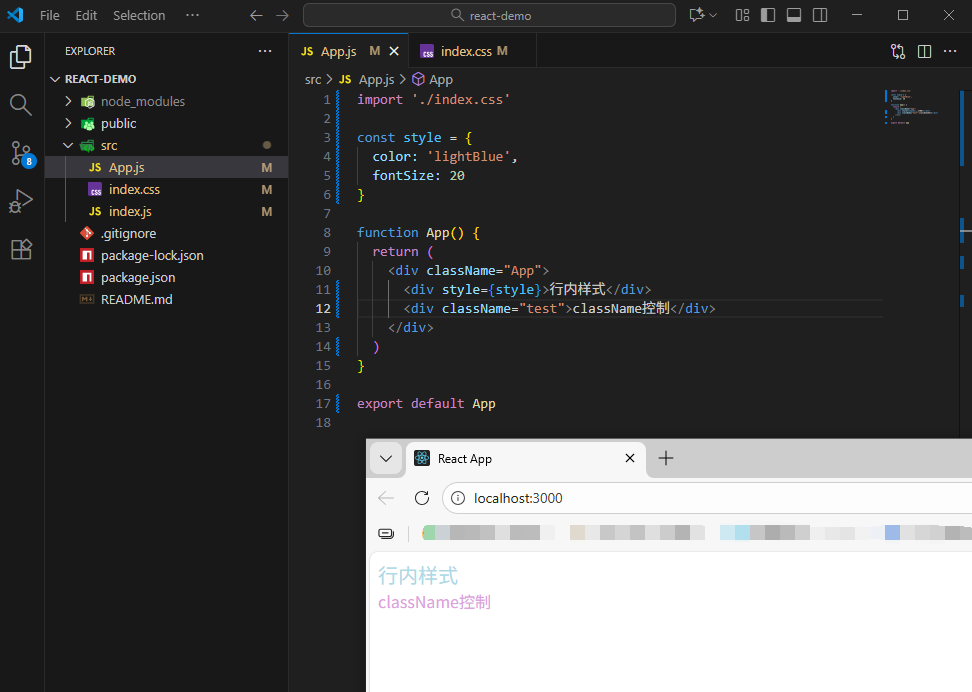This screenshot has width=972, height=692.
Task: Expand the node_modules folder
Action: click(142, 101)
